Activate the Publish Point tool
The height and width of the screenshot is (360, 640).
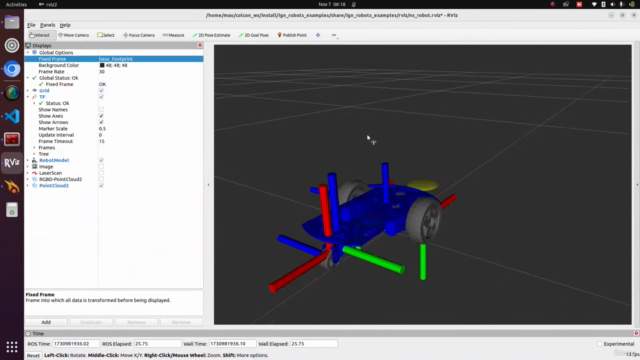point(292,35)
